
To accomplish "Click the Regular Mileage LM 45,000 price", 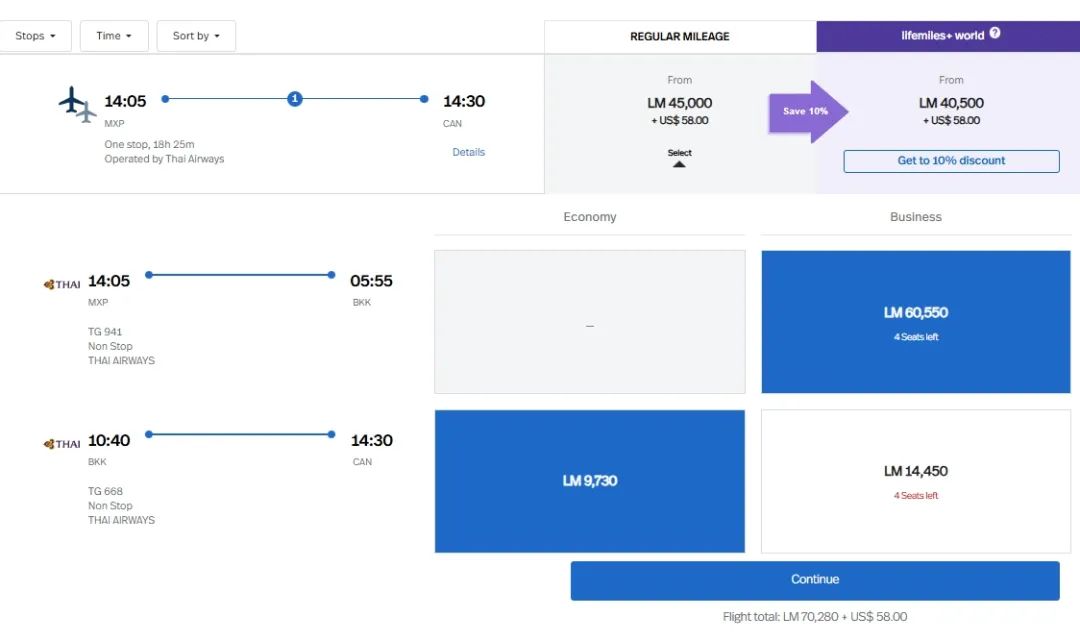I will tap(679, 103).
